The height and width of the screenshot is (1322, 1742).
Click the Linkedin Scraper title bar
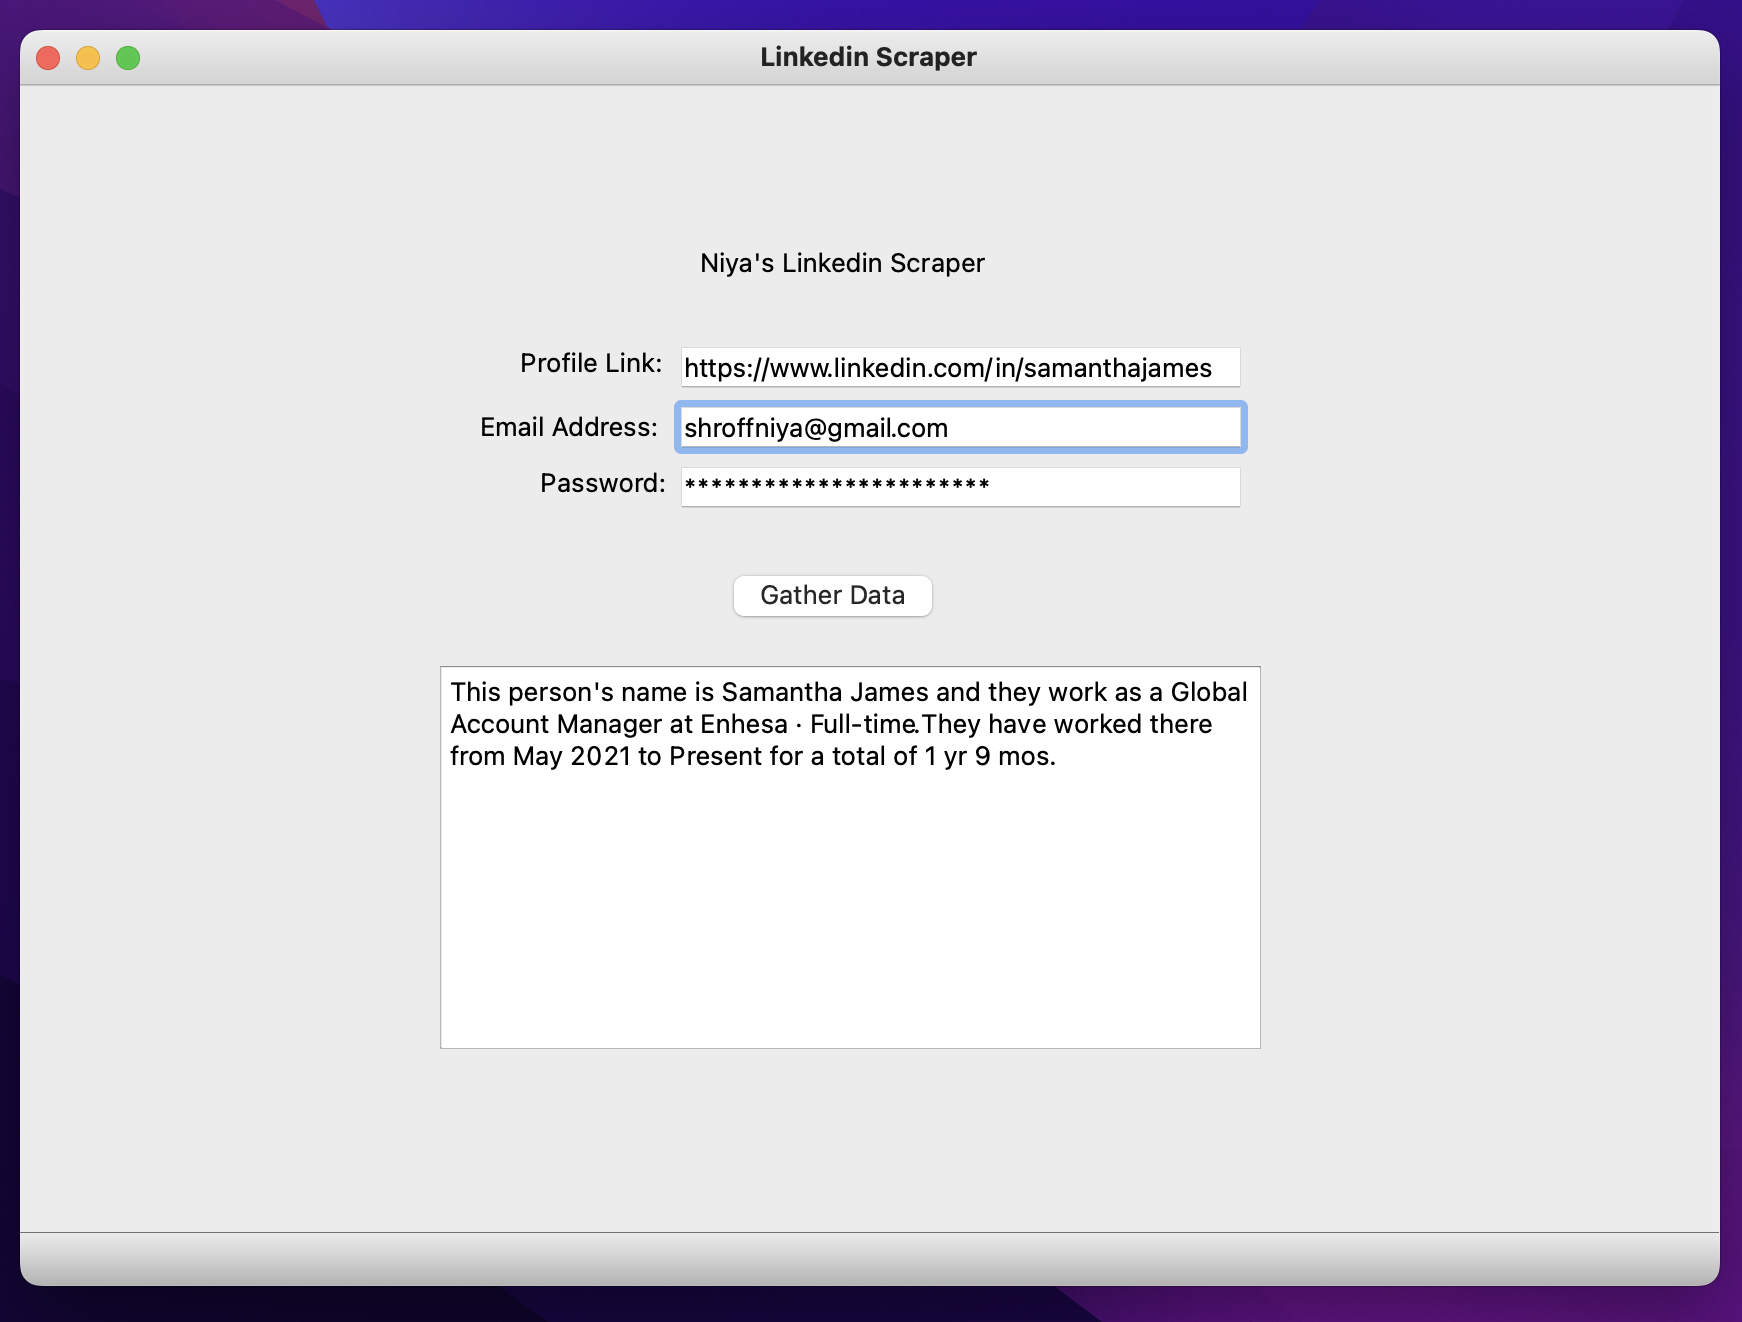[x=868, y=57]
